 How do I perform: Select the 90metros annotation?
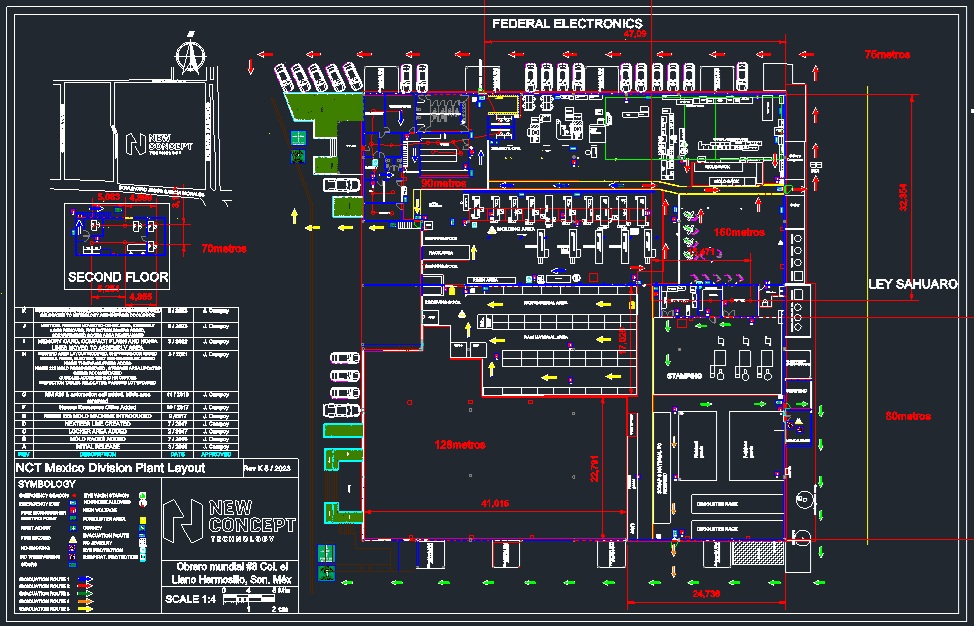(444, 184)
